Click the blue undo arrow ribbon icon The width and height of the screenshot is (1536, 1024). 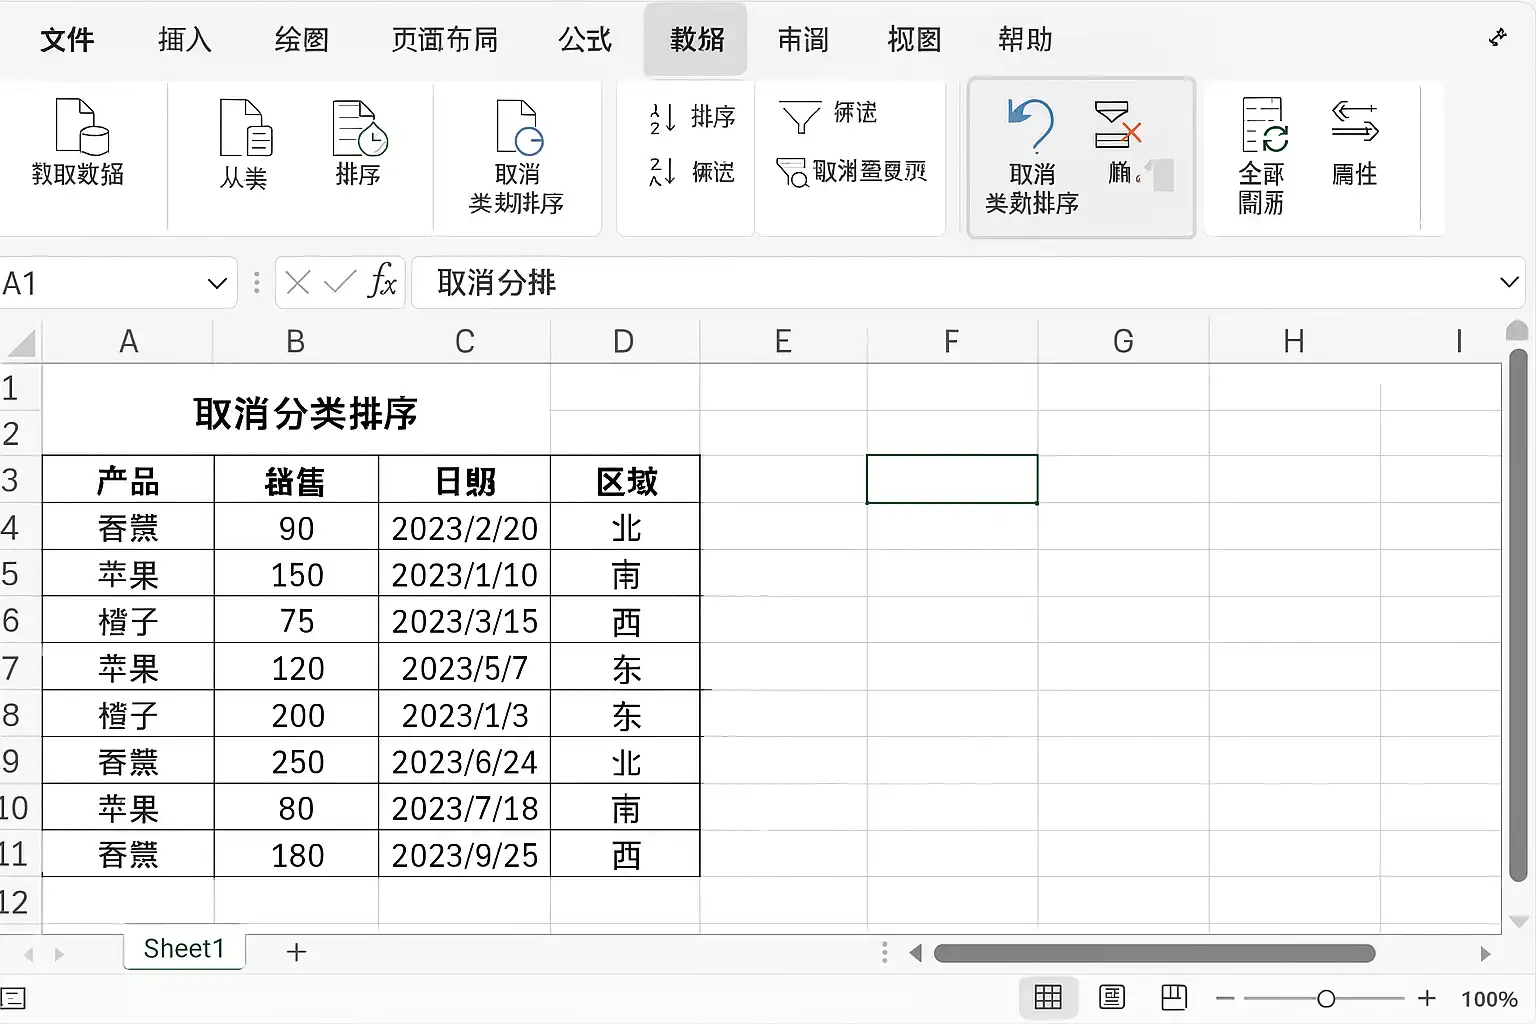pos(1031,126)
